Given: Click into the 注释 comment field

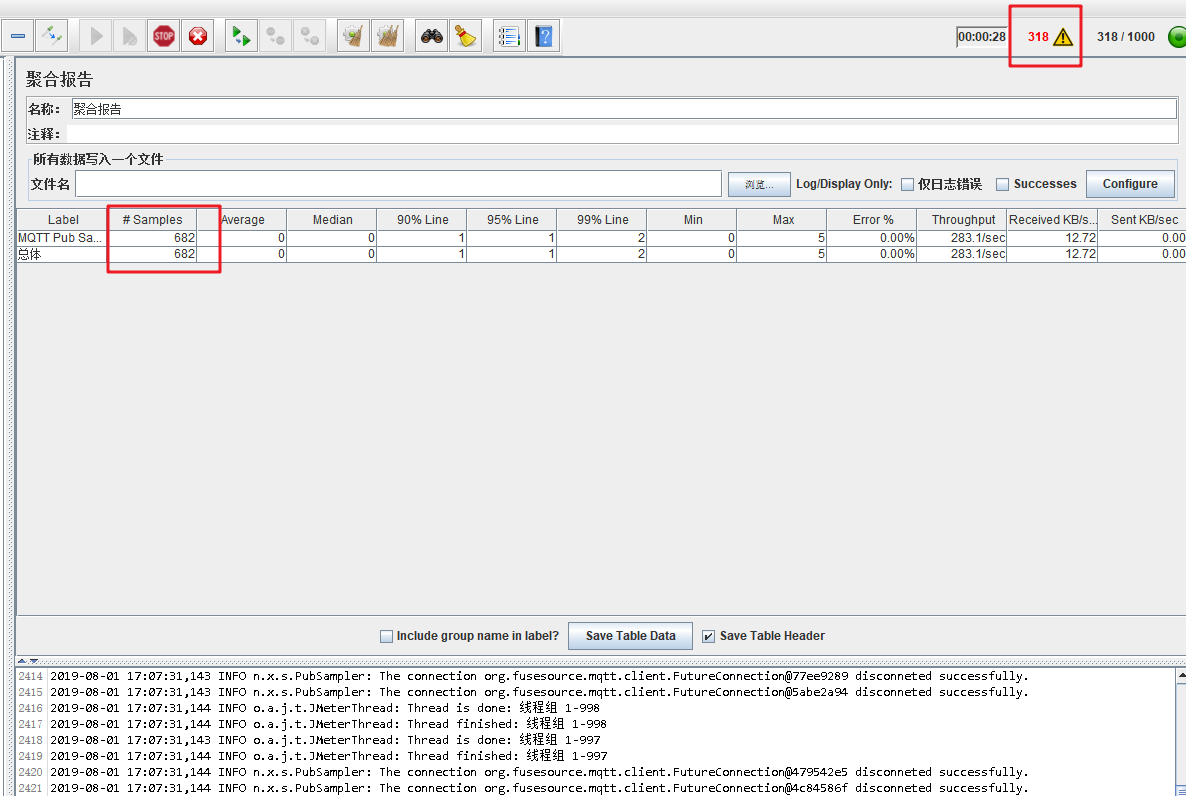Looking at the screenshot, I should (x=622, y=134).
